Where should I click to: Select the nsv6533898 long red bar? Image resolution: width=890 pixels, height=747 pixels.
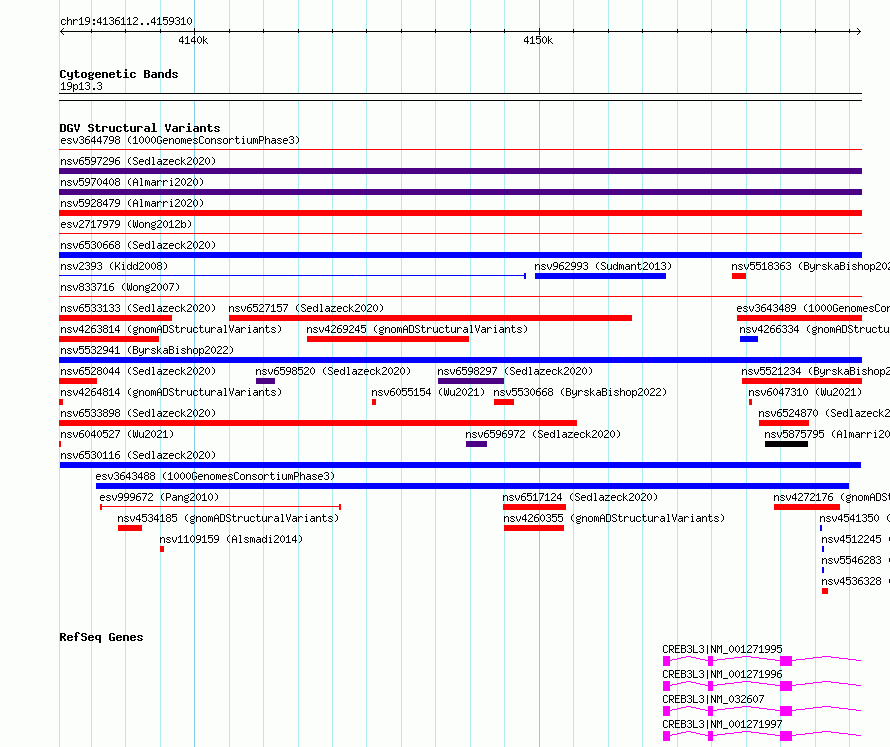click(x=318, y=423)
